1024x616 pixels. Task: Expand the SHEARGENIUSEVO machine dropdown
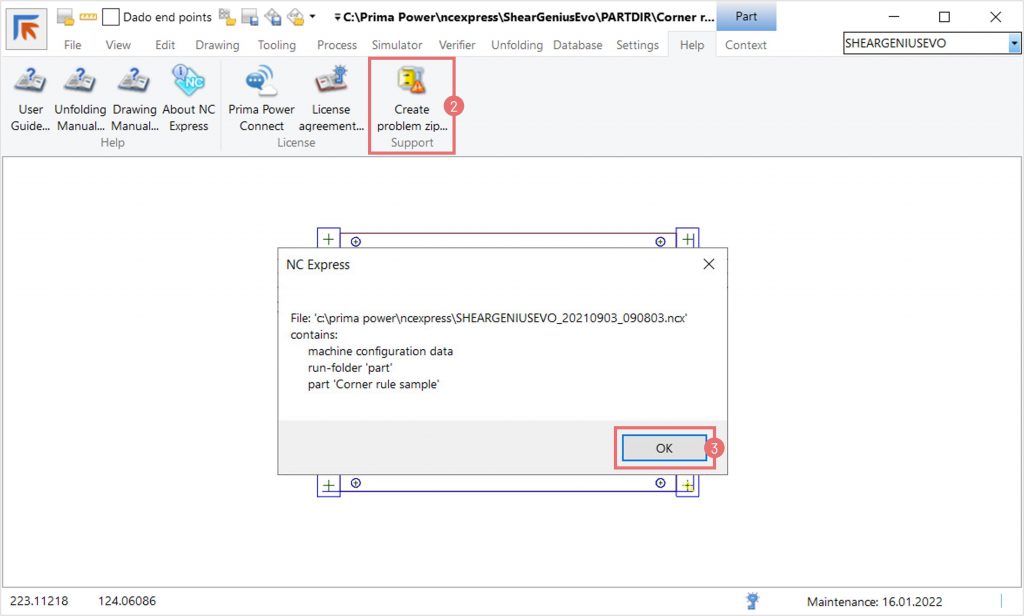tap(1014, 44)
